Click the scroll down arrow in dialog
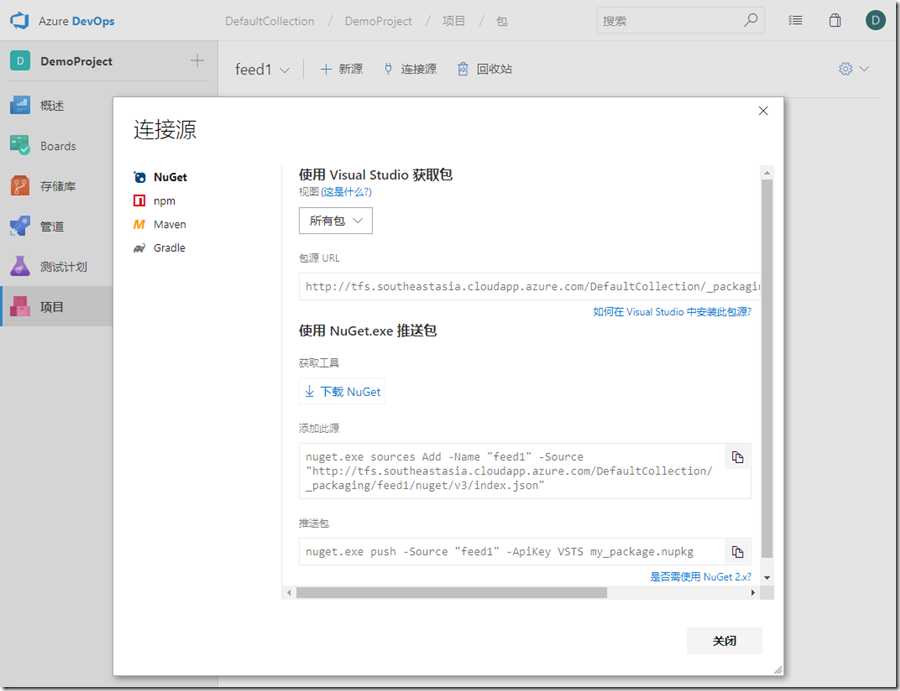 click(x=767, y=577)
